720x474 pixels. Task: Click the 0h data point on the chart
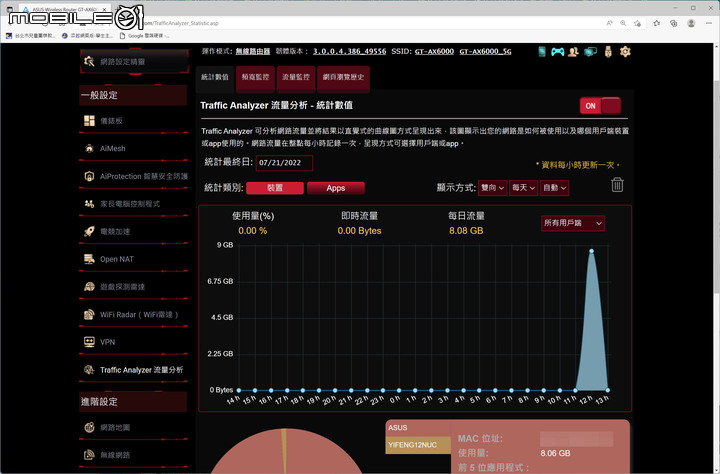click(399, 390)
